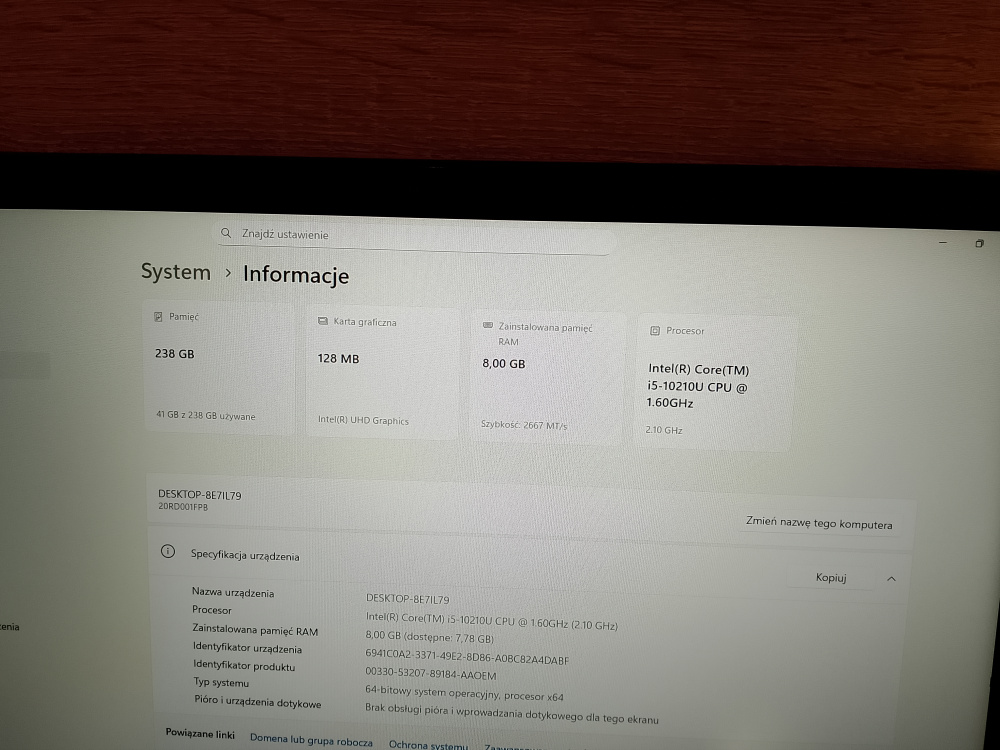Collapse the Specyfikacja urządzenia section chevron
The height and width of the screenshot is (750, 1000).
pos(891,578)
